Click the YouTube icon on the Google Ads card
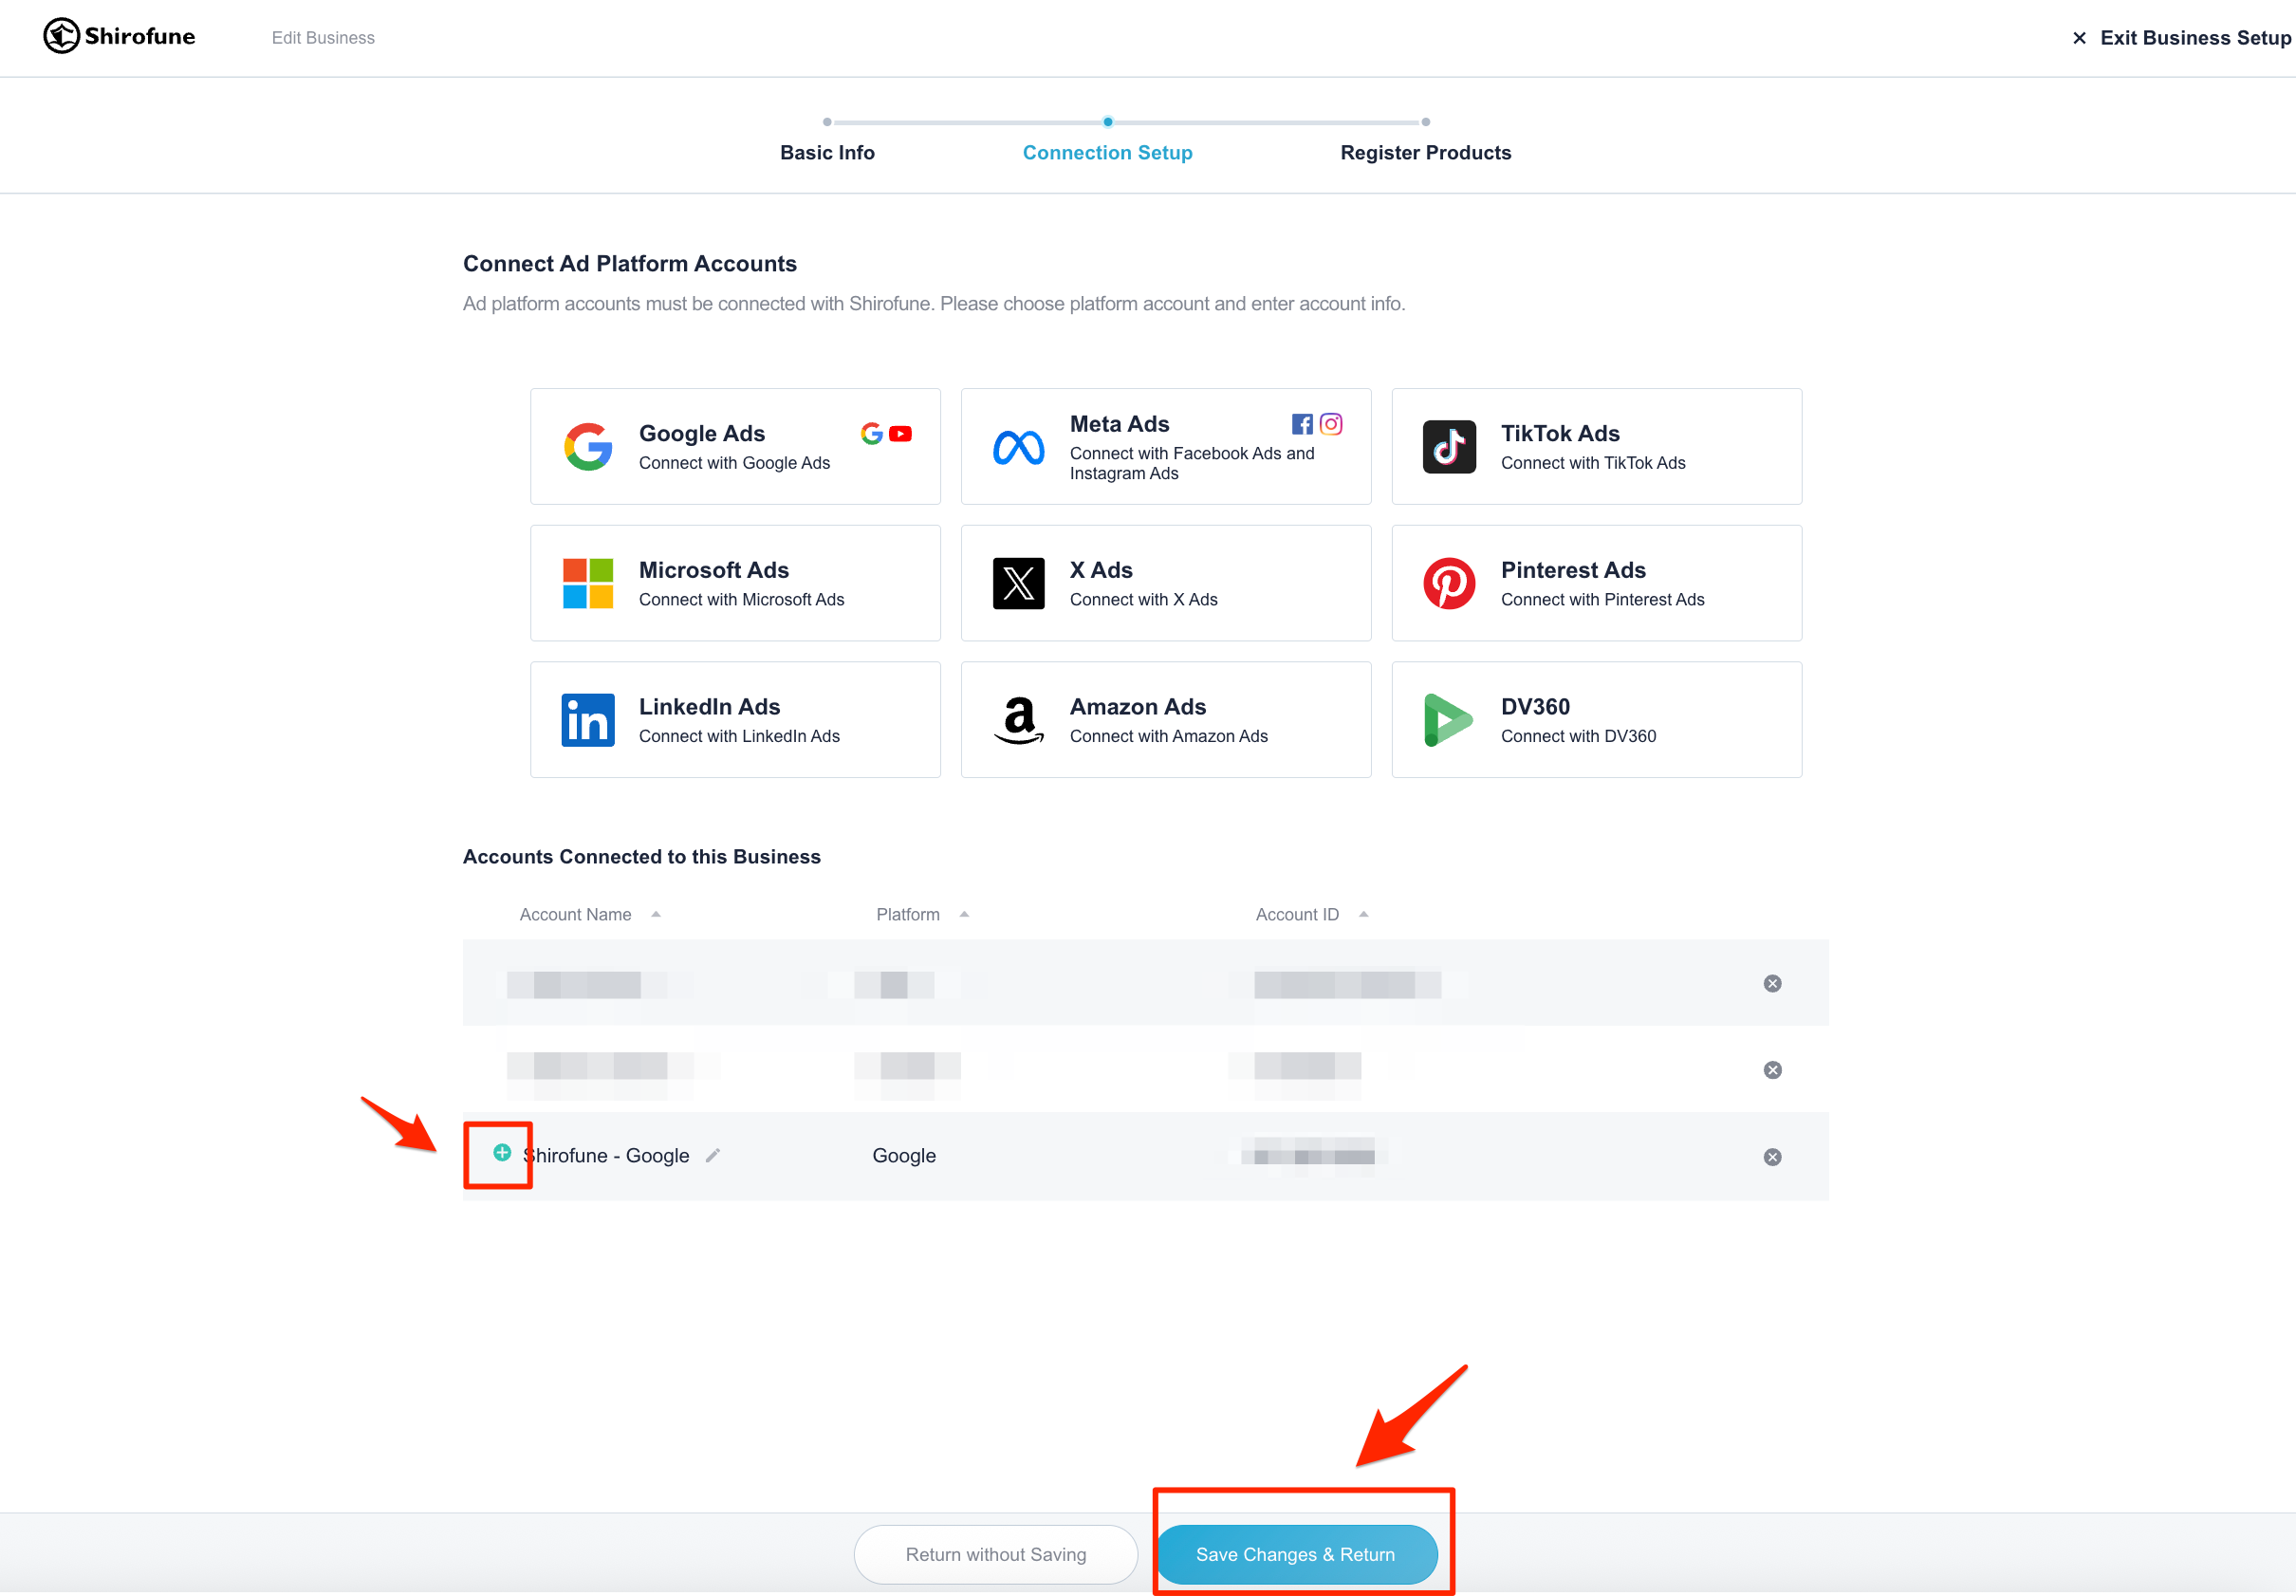Viewport: 2296px width, 1596px height. (900, 434)
